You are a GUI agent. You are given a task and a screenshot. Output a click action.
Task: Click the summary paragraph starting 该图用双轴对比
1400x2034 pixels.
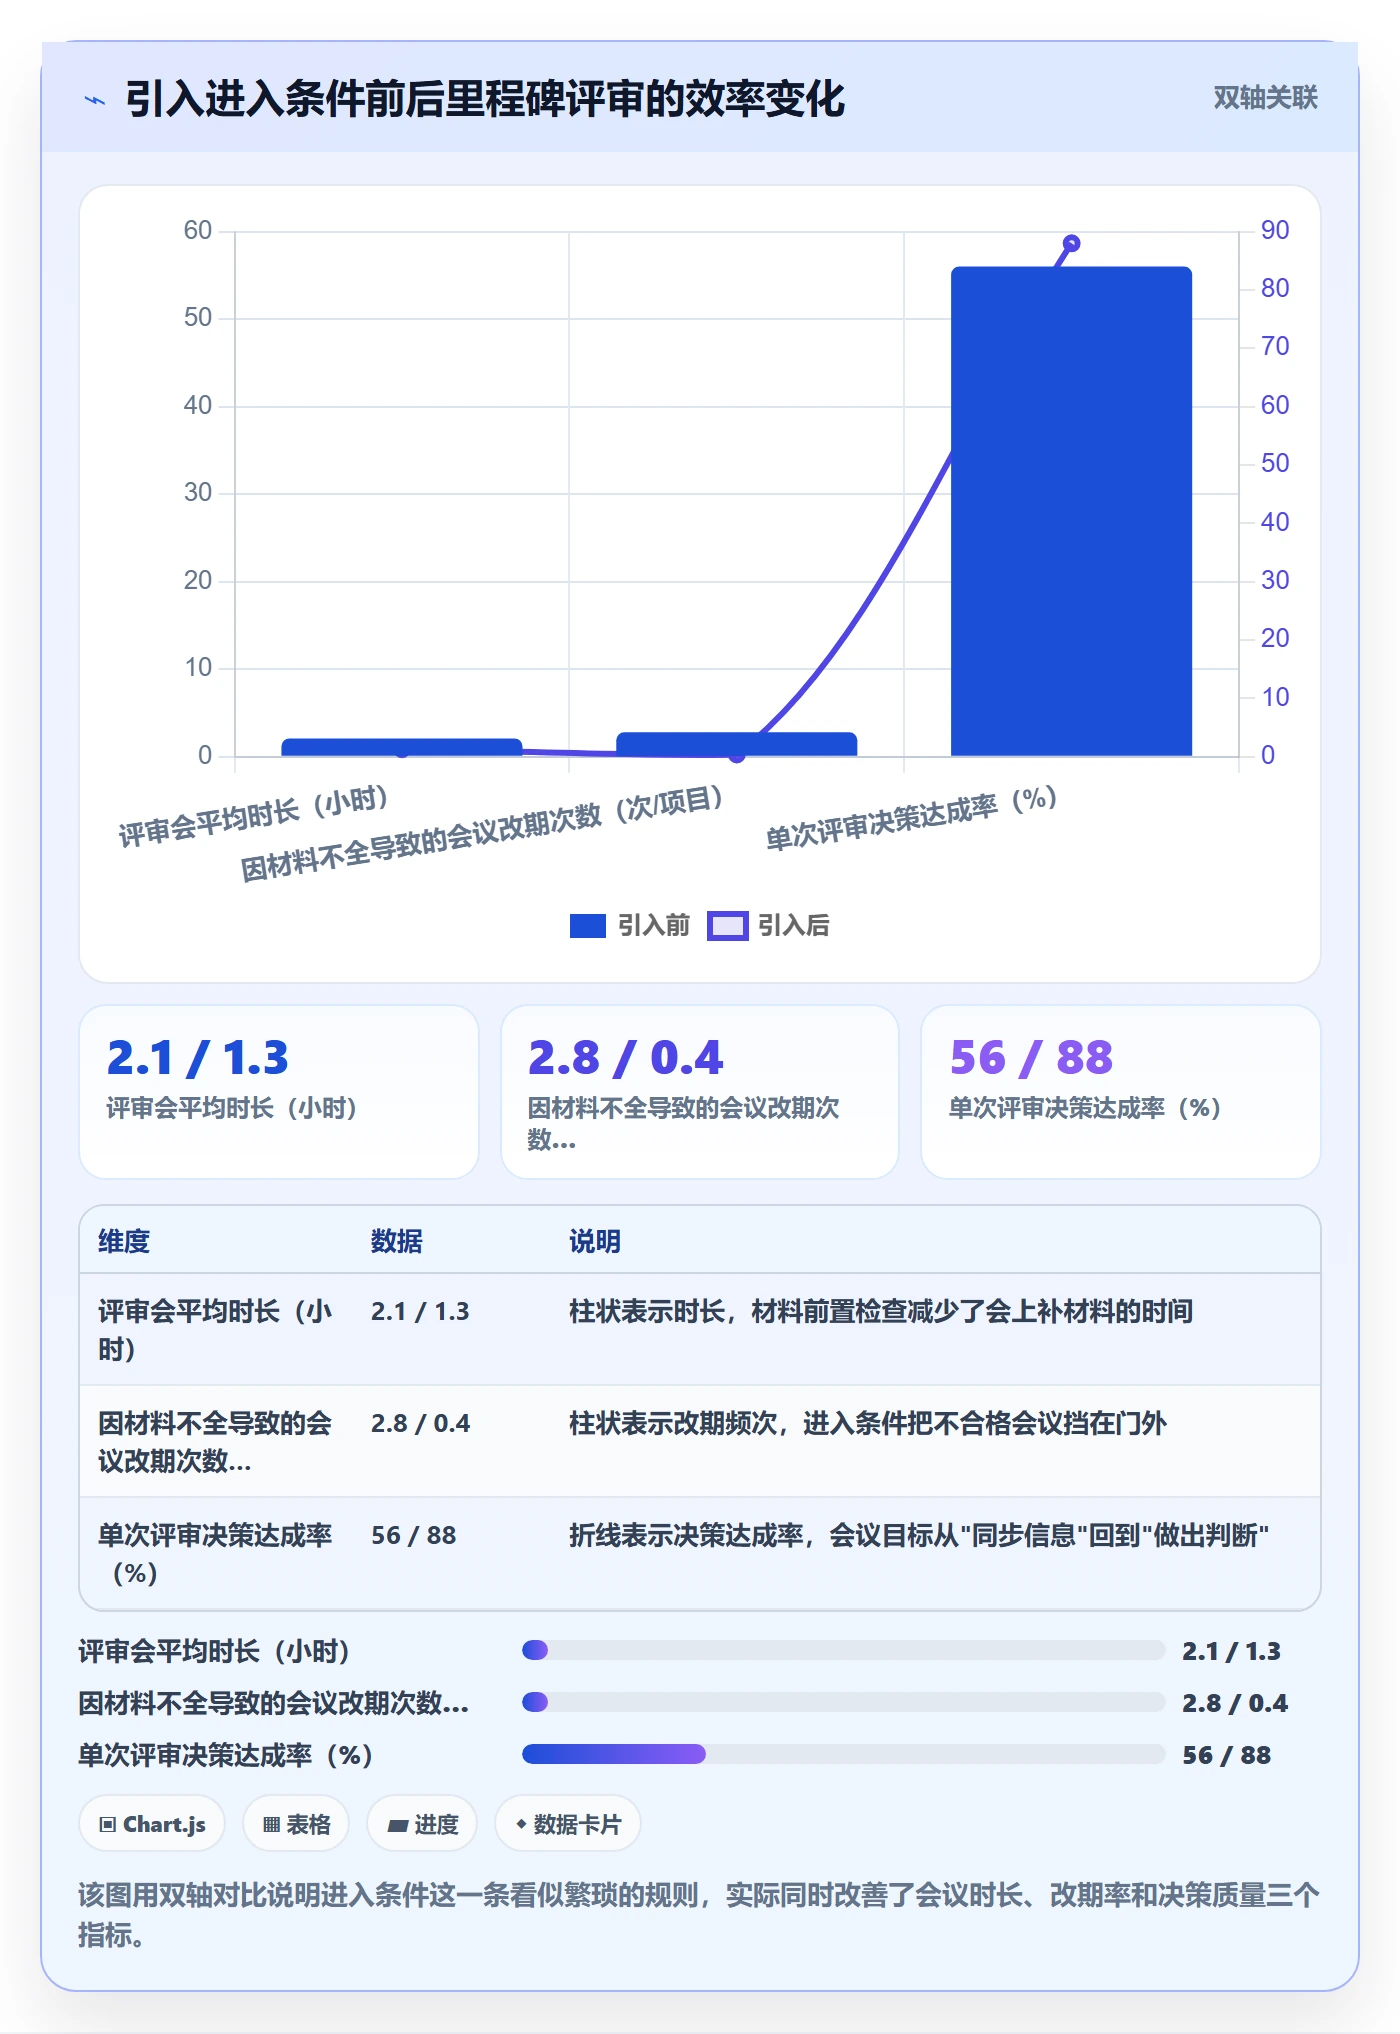coord(699,1914)
